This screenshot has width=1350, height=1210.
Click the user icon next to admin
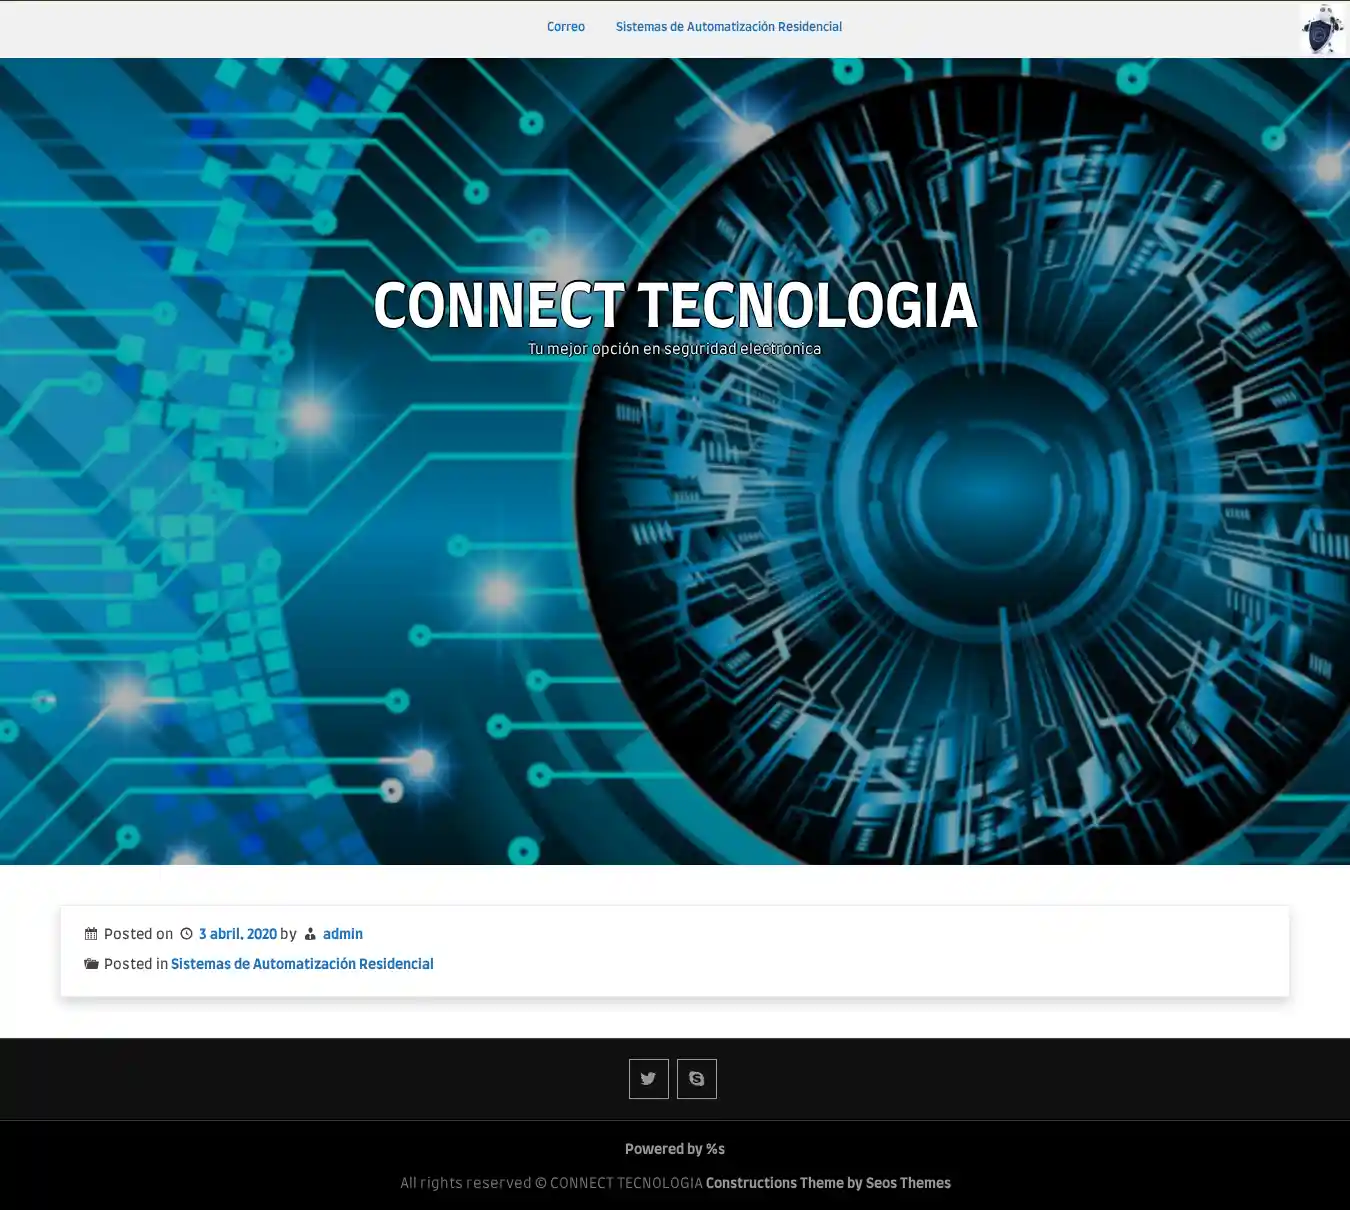[x=310, y=934]
